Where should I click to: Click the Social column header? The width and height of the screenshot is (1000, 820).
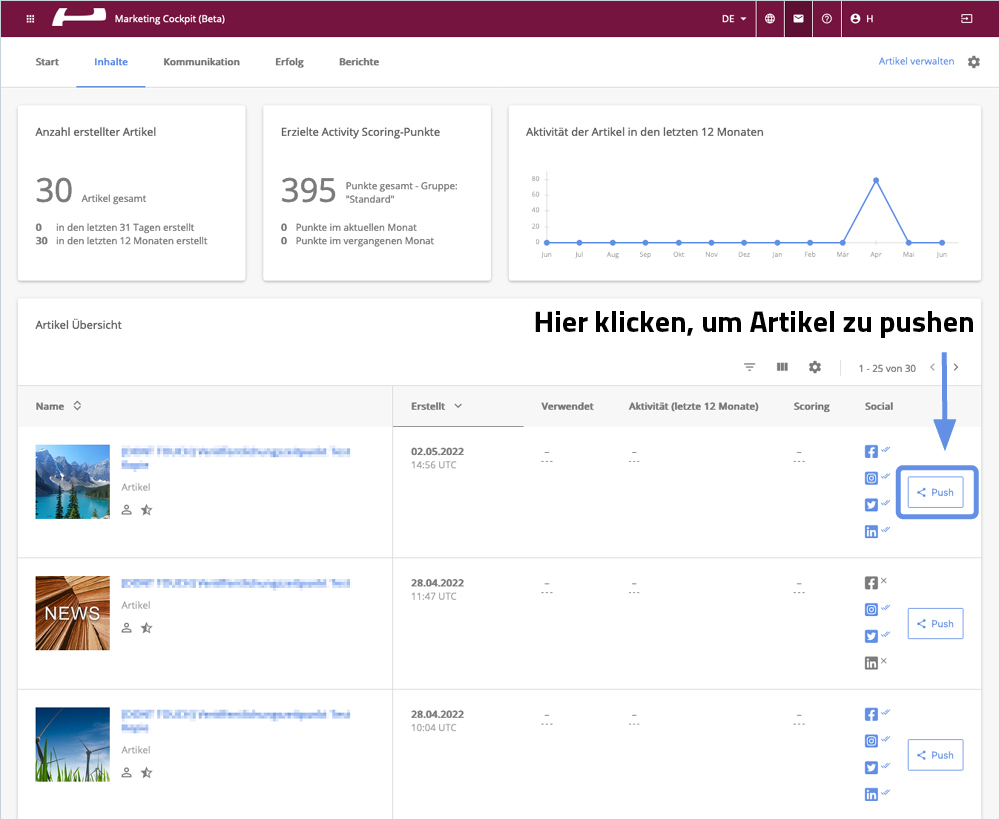(879, 406)
